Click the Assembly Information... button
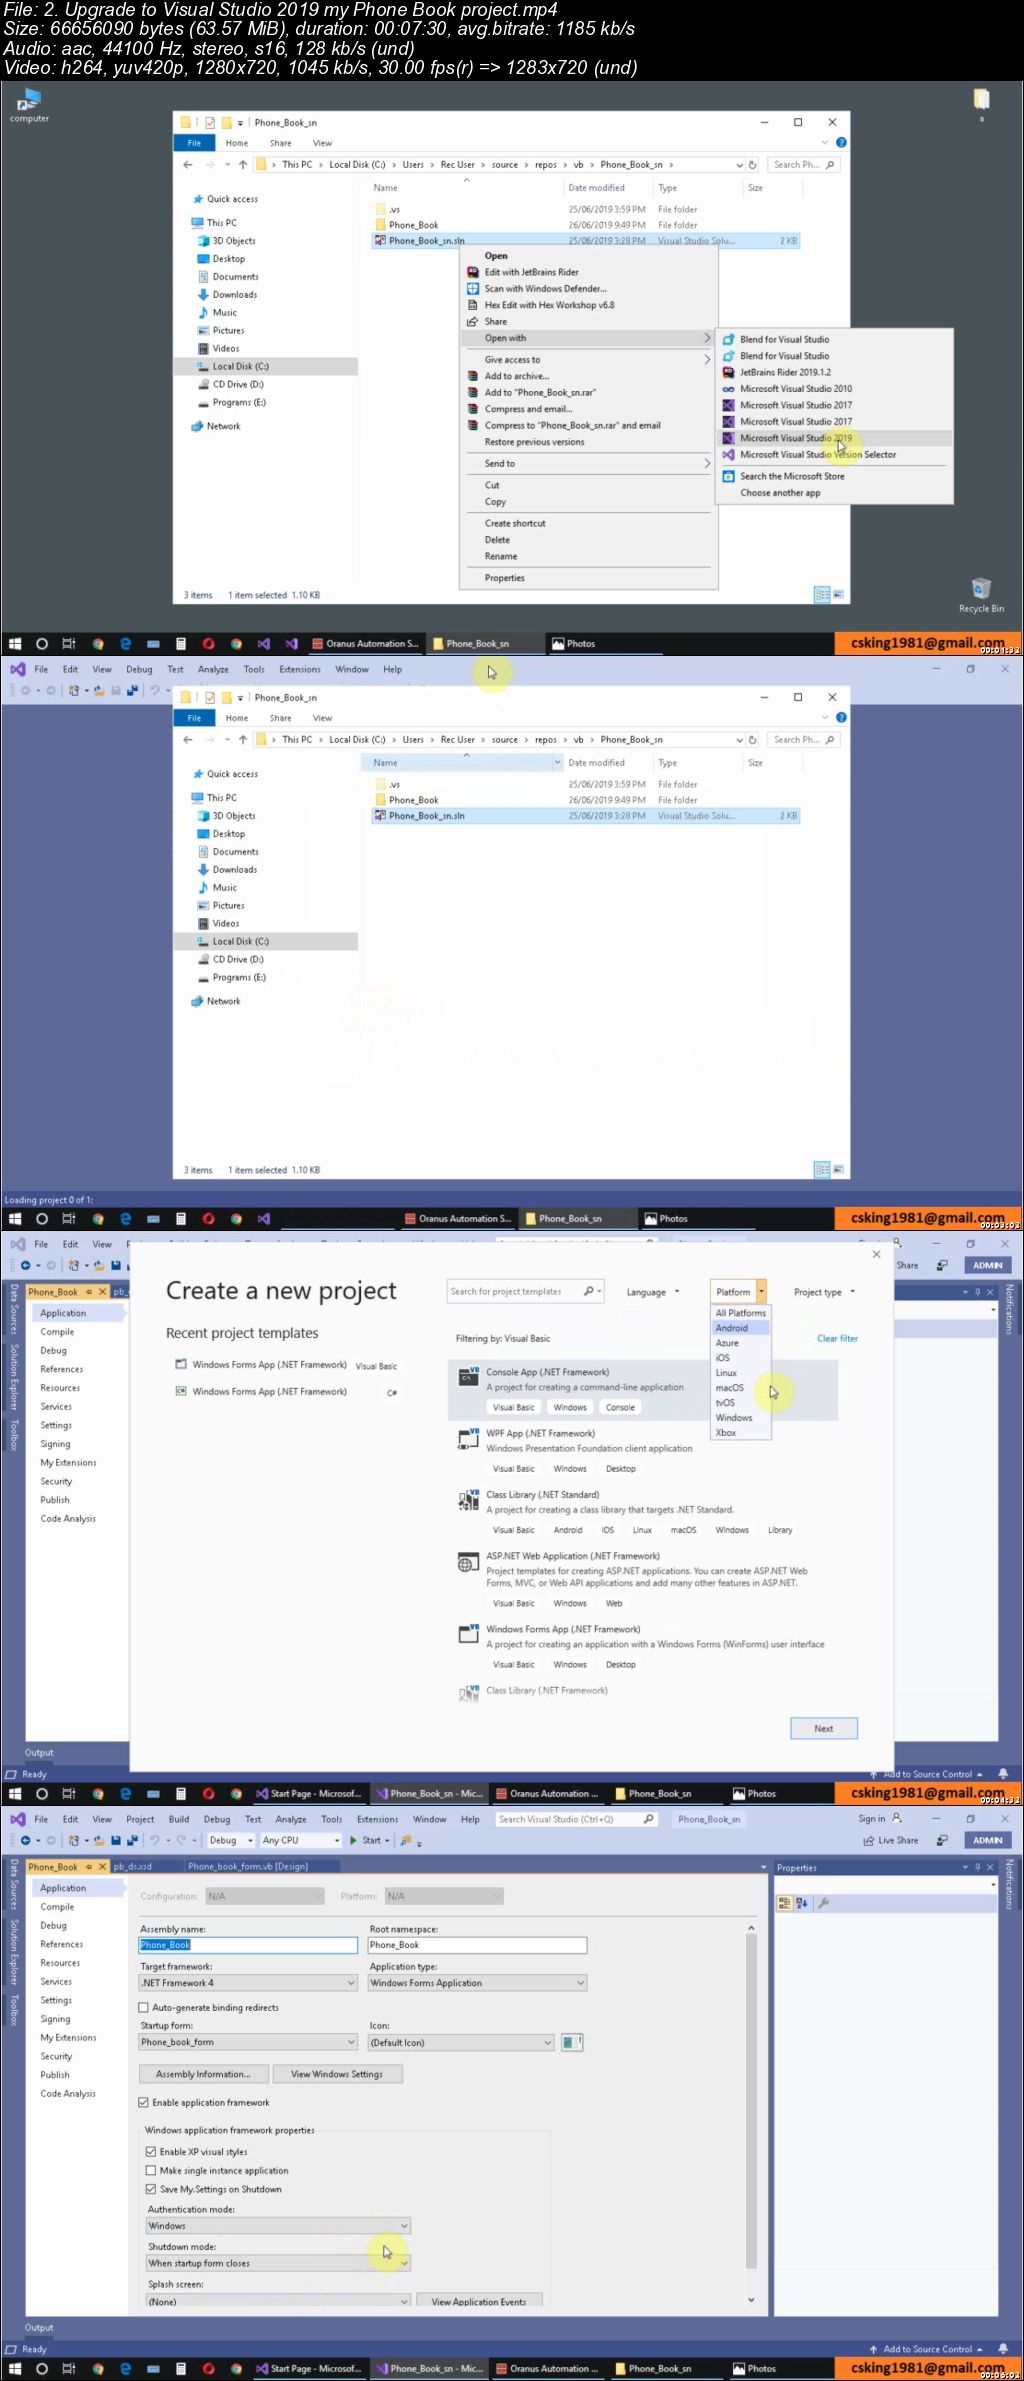 click(x=204, y=2074)
